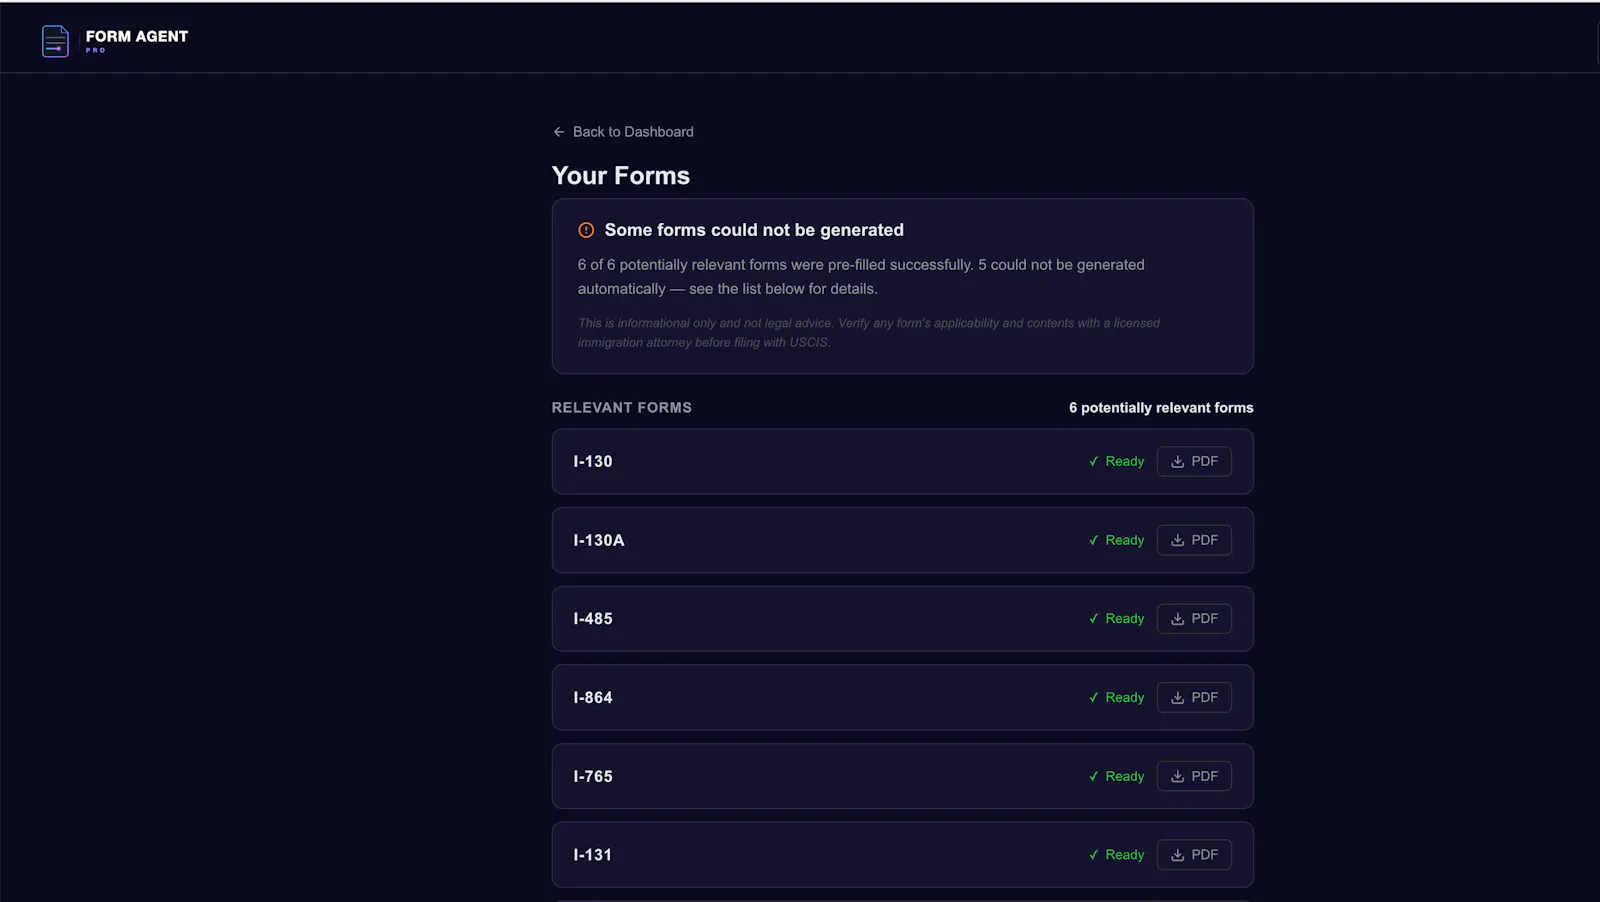Click the orange warning icon in the alert
1600x902 pixels.
586,230
